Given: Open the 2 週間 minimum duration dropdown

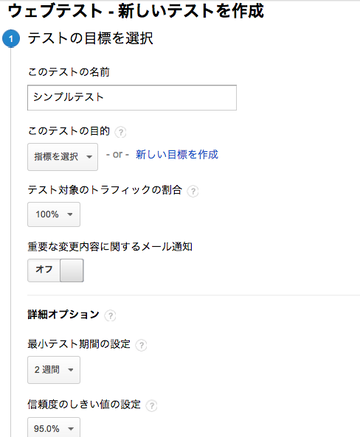Looking at the screenshot, I should pos(54,370).
